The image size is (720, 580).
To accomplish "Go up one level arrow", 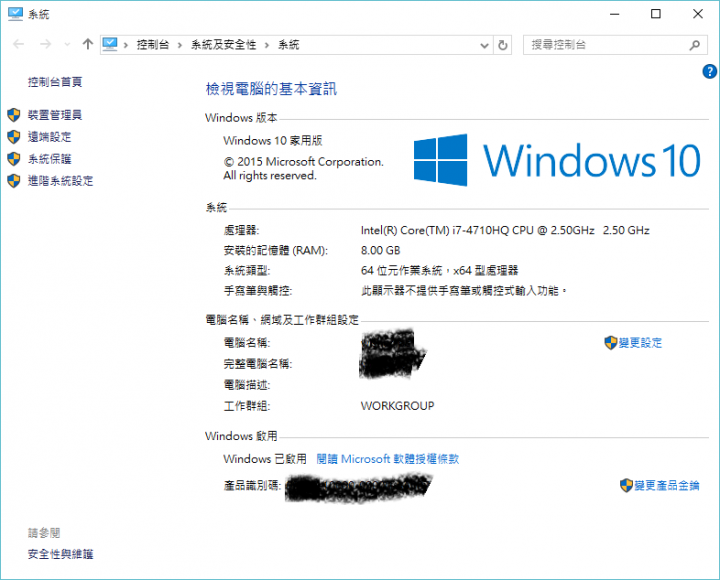I will [x=88, y=44].
